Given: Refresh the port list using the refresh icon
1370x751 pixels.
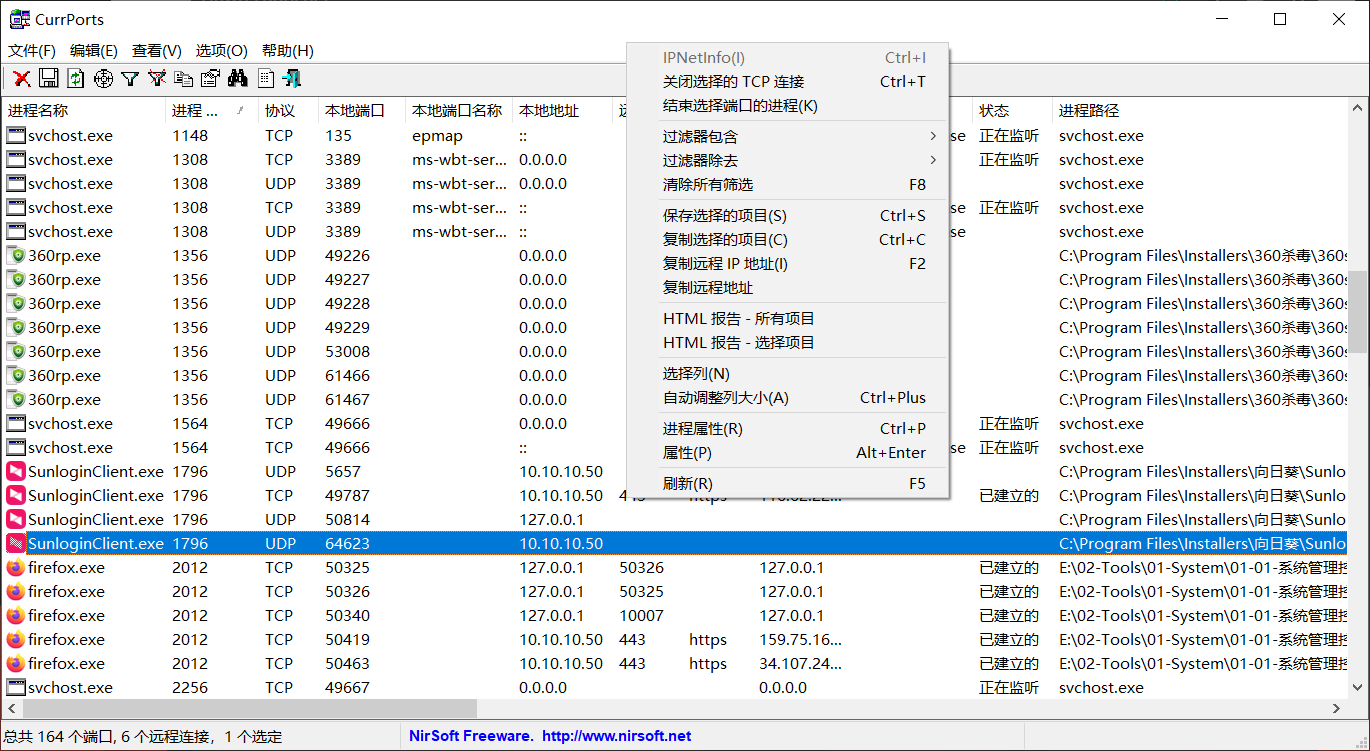Looking at the screenshot, I should [75, 78].
